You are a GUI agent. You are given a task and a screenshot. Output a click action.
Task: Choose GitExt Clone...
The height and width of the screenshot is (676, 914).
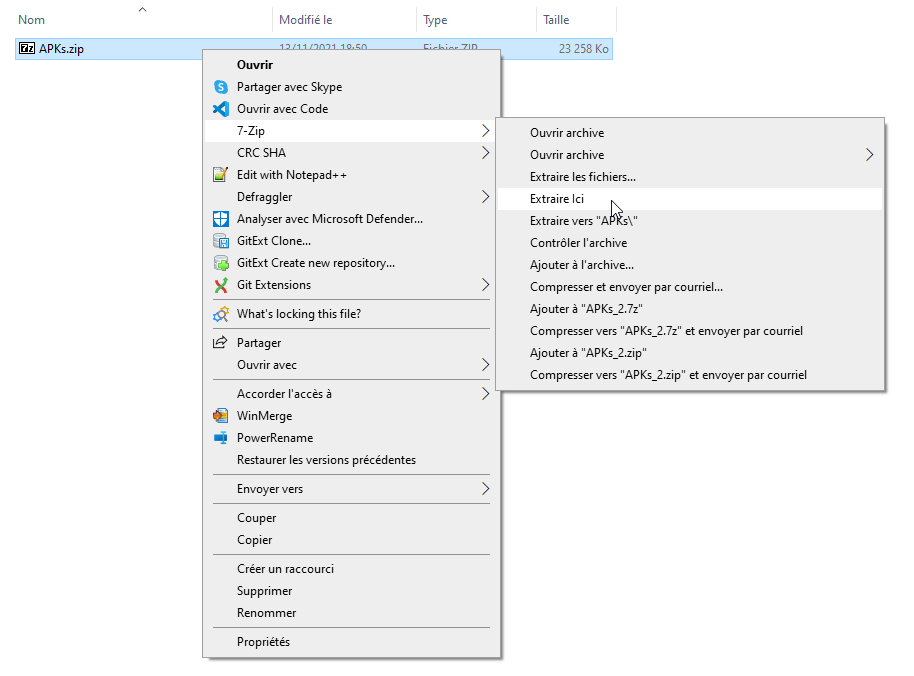[x=351, y=241]
